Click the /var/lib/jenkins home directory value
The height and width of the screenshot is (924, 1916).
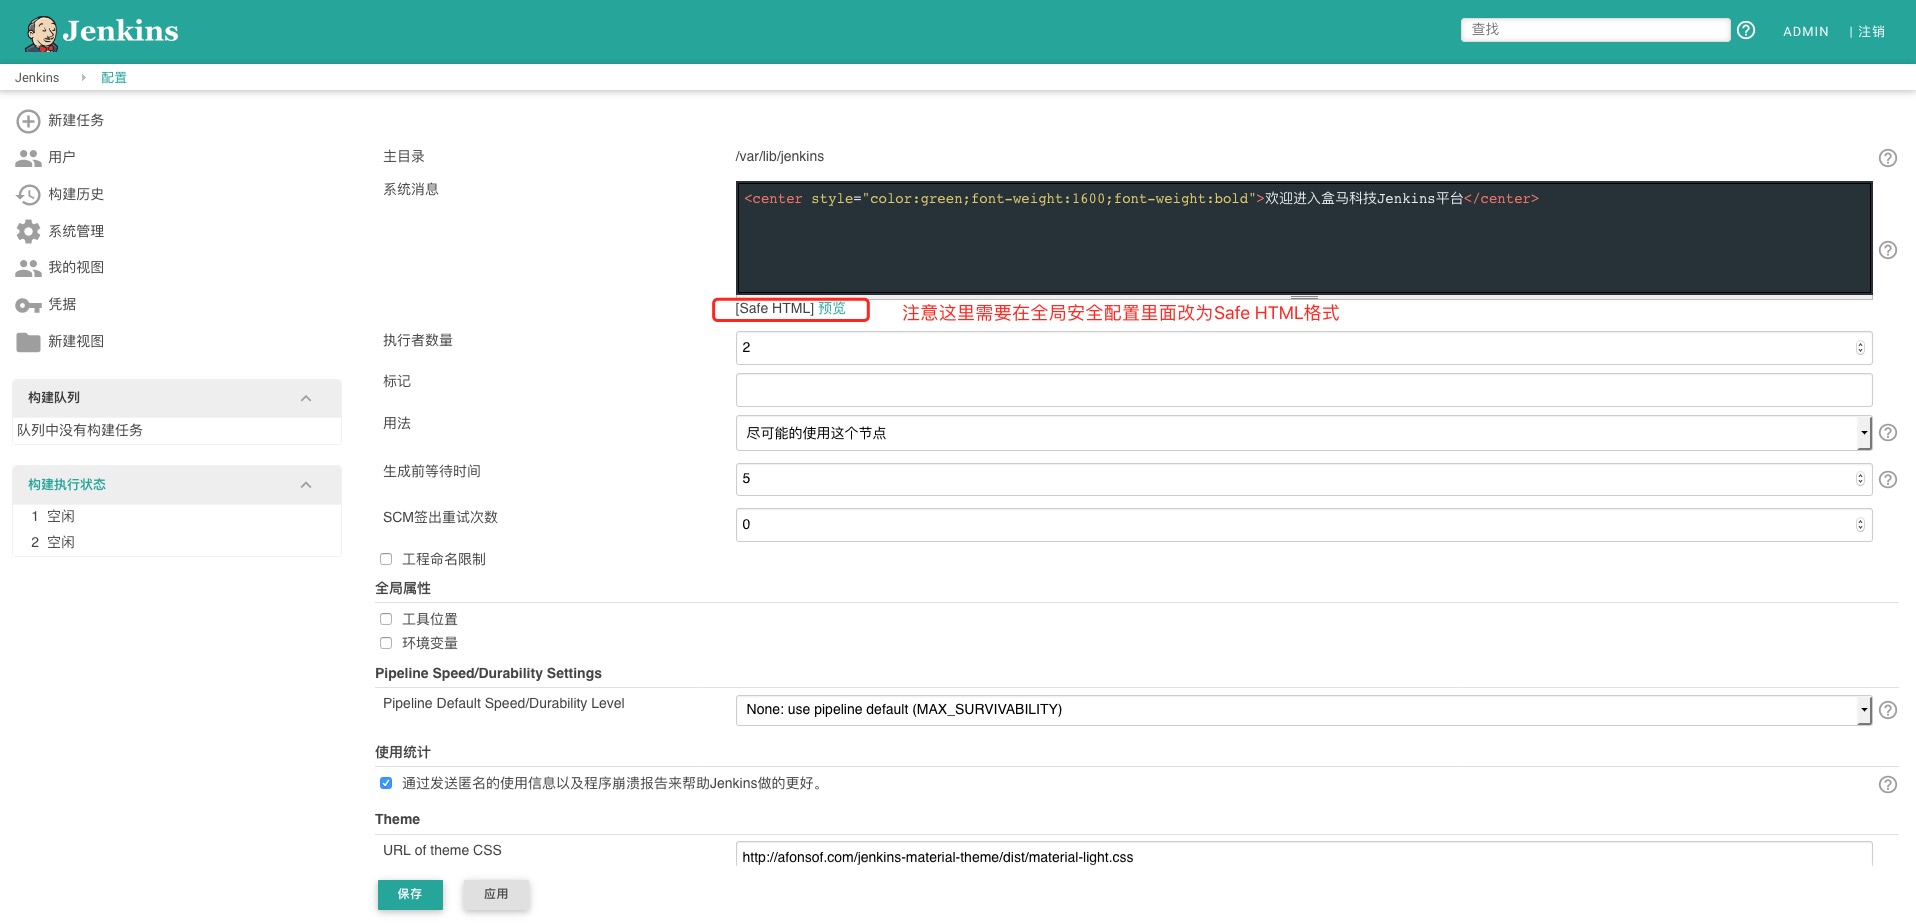pyautogui.click(x=780, y=157)
